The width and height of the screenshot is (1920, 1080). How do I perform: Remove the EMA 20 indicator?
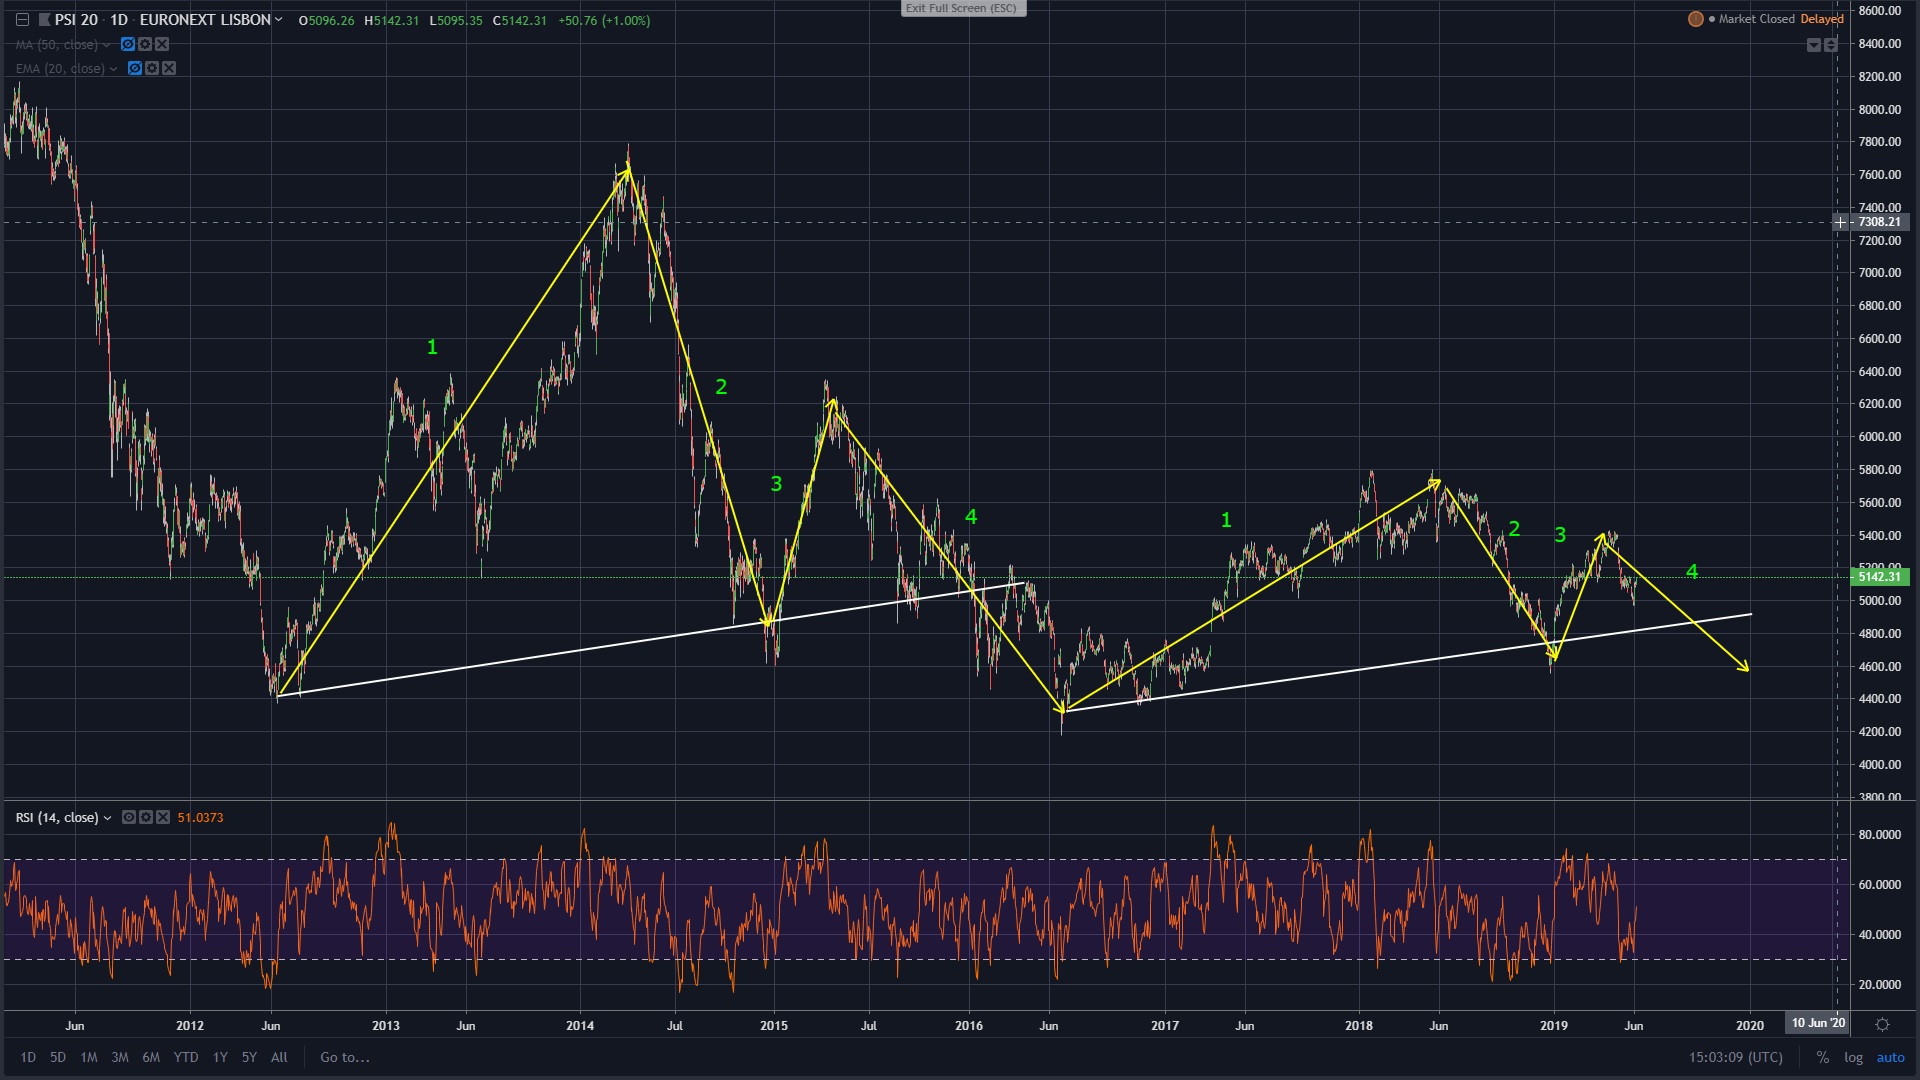point(169,69)
